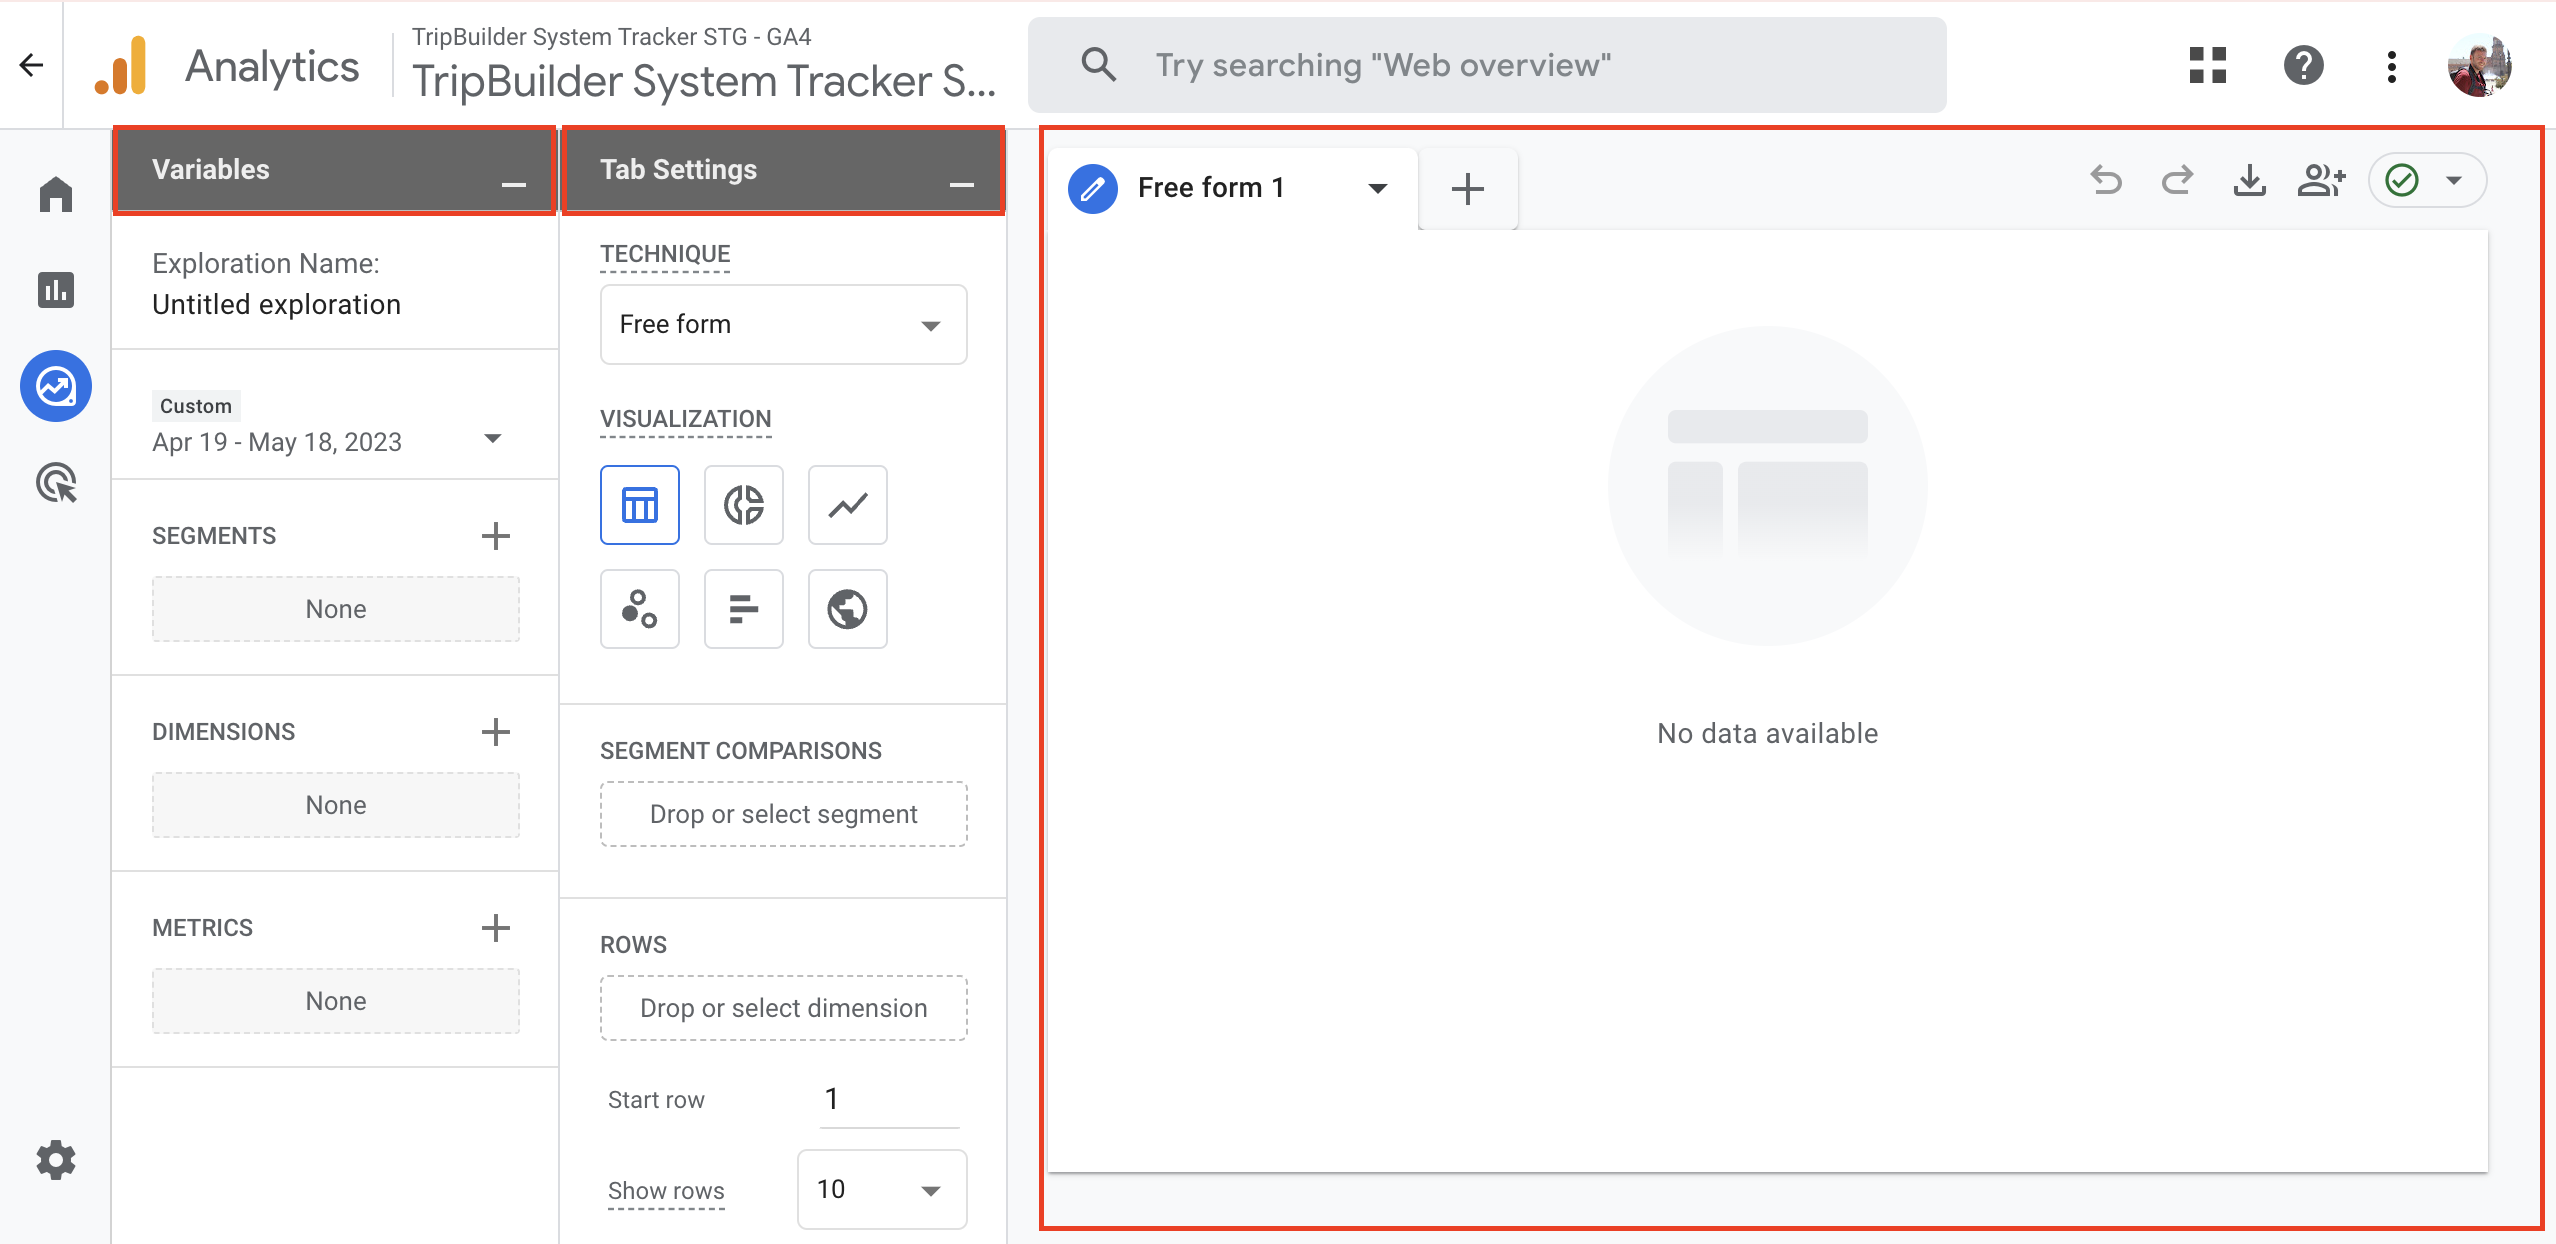This screenshot has width=2556, height=1244.
Task: Choose the Bar chart visualization
Action: (x=744, y=609)
